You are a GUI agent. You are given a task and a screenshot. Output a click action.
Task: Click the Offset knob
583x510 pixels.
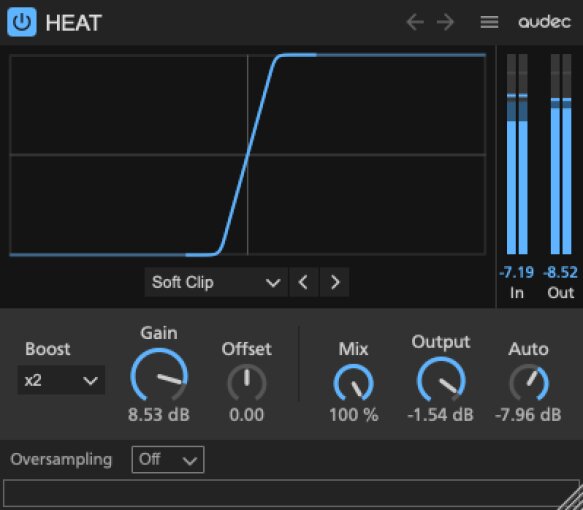click(x=247, y=383)
